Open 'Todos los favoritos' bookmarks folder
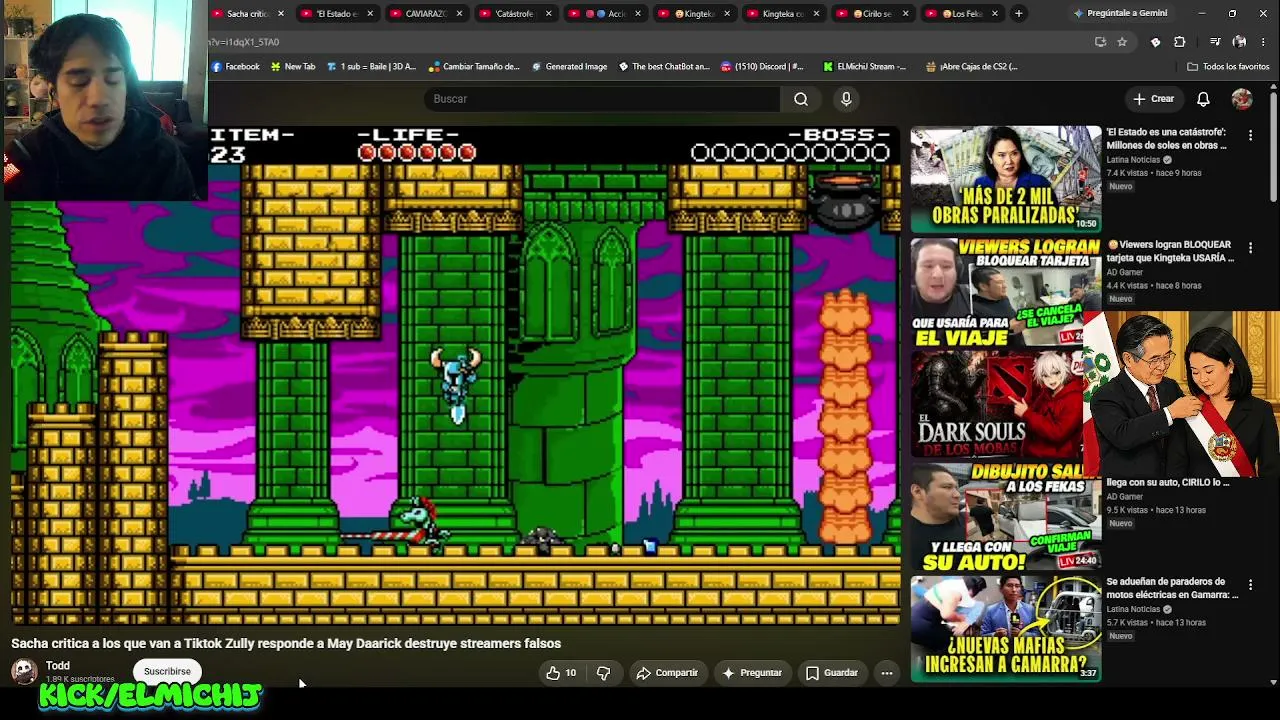The width and height of the screenshot is (1280, 720). pyautogui.click(x=1228, y=67)
